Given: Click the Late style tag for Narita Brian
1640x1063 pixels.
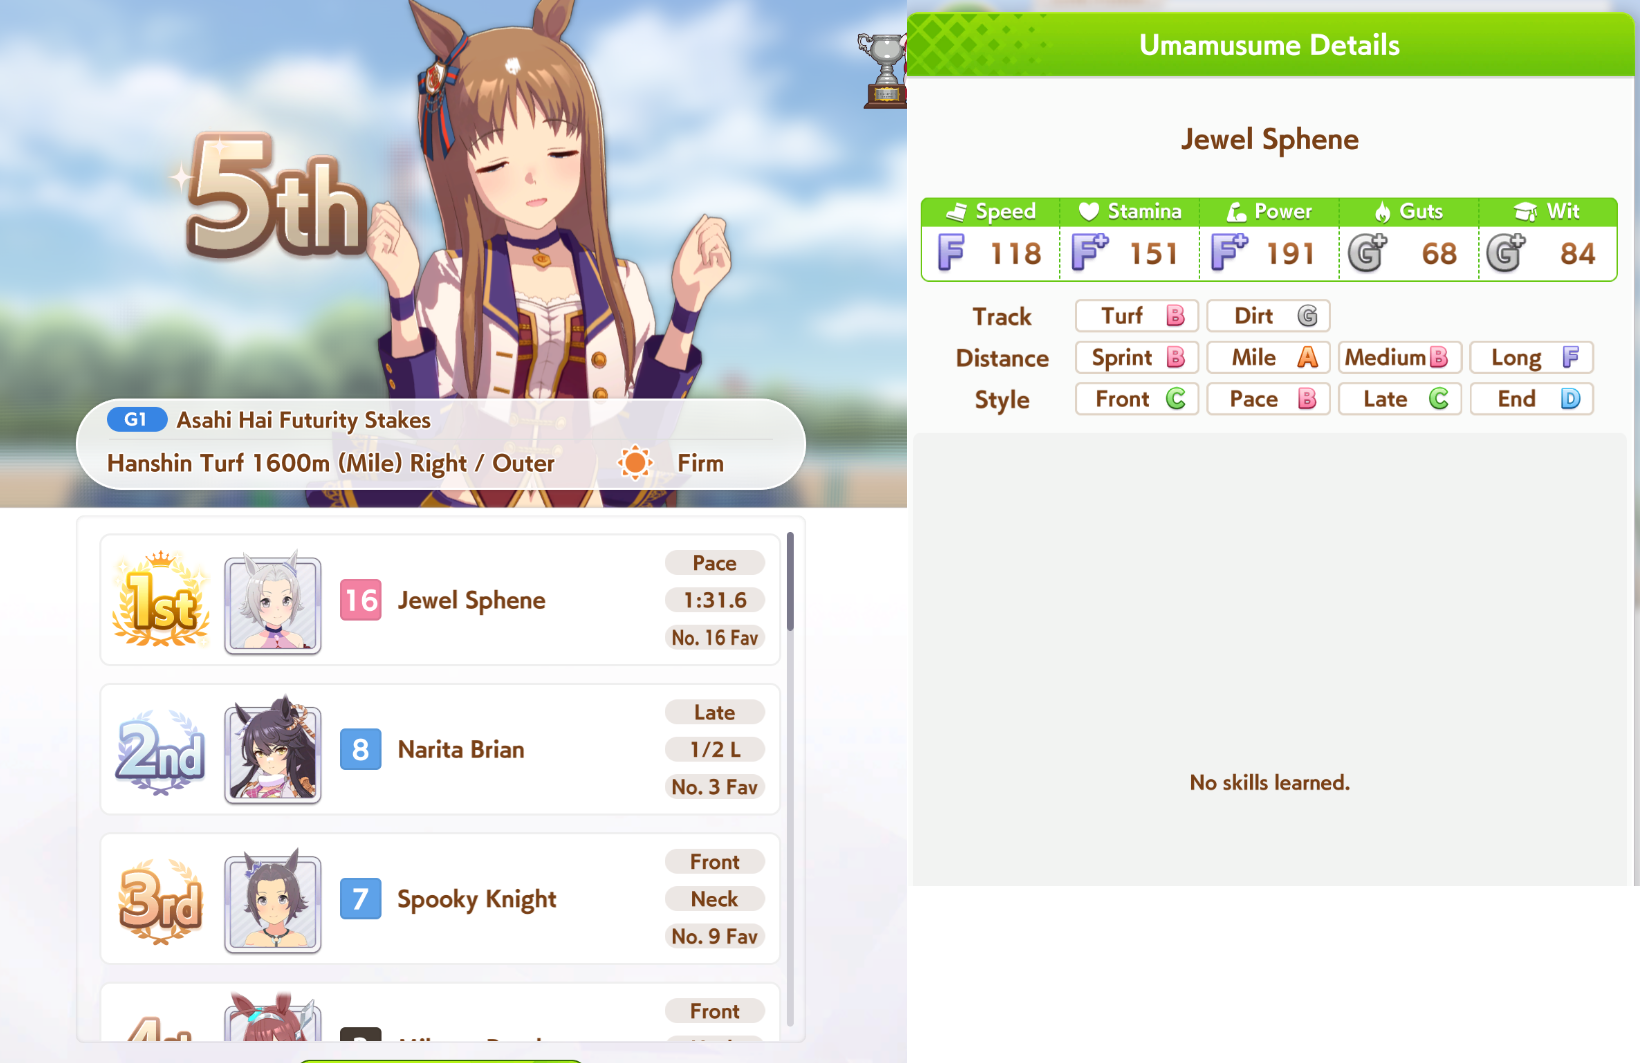Looking at the screenshot, I should click(x=715, y=712).
